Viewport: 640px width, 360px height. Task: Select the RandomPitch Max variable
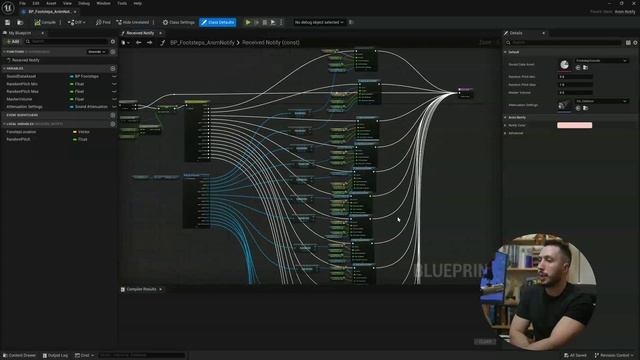click(22, 91)
